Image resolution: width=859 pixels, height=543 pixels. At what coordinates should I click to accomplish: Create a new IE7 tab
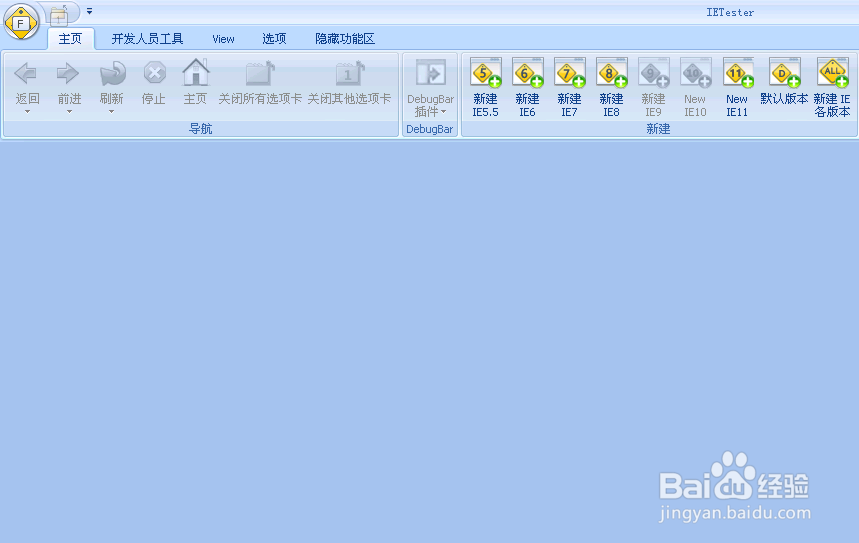coord(569,88)
